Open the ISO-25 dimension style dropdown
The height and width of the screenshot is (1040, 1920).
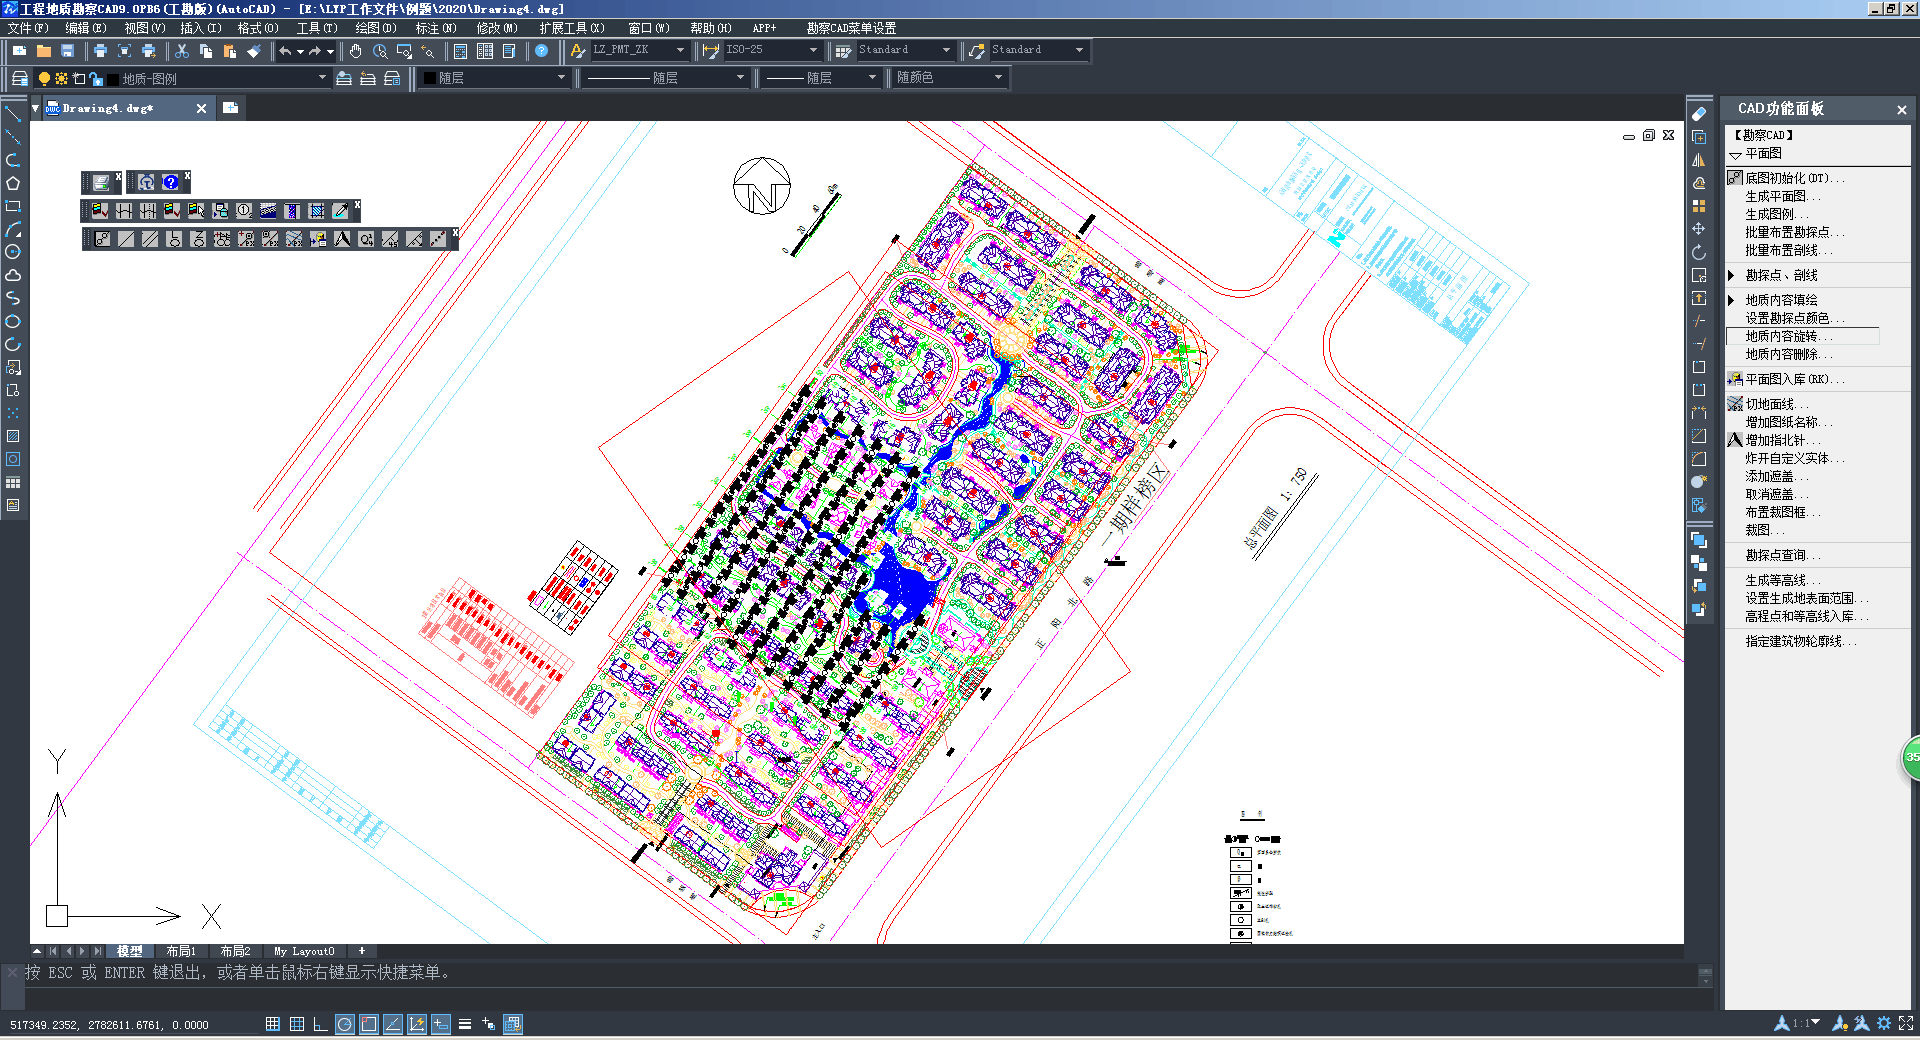coord(812,50)
